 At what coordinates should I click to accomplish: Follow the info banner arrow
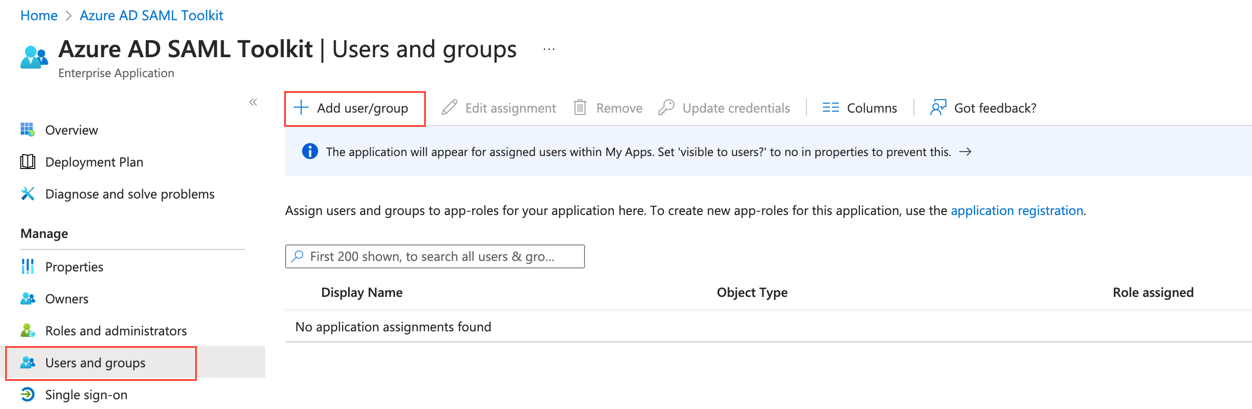pos(965,152)
